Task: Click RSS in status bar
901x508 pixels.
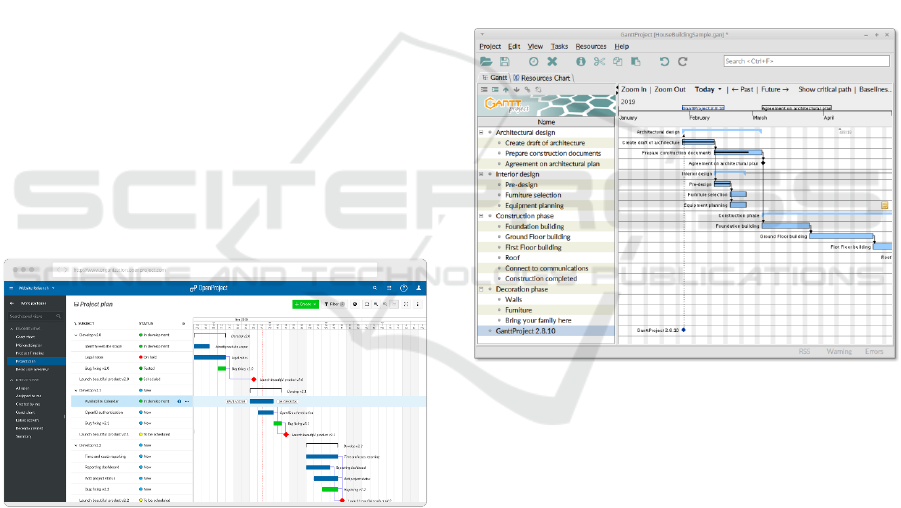Action: pyautogui.click(x=804, y=351)
